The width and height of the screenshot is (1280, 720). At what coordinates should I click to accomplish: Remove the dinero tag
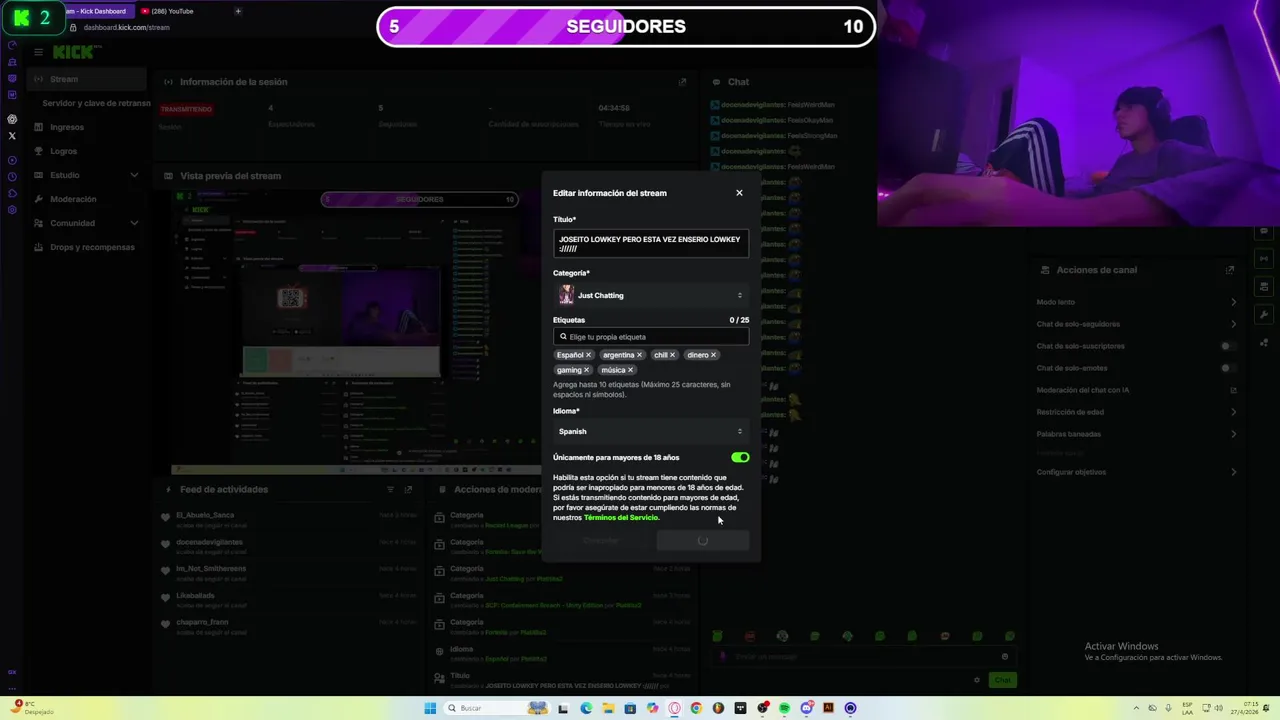(x=714, y=355)
